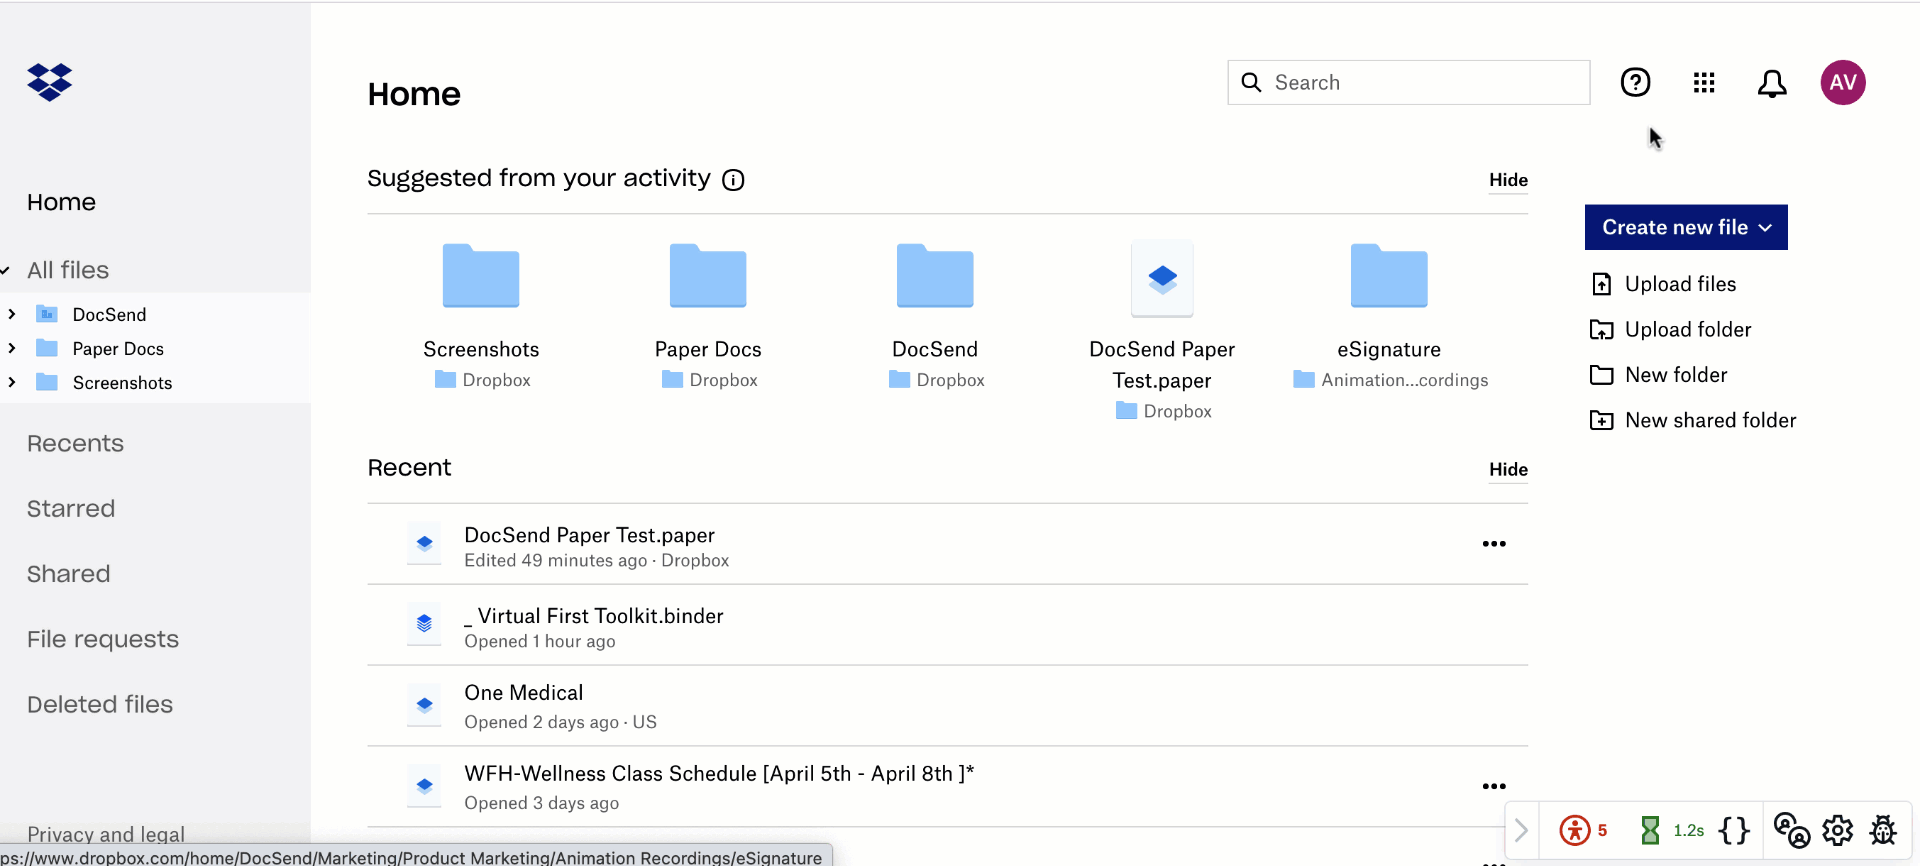Click the curly braces code icon
The width and height of the screenshot is (1920, 866).
point(1734,830)
